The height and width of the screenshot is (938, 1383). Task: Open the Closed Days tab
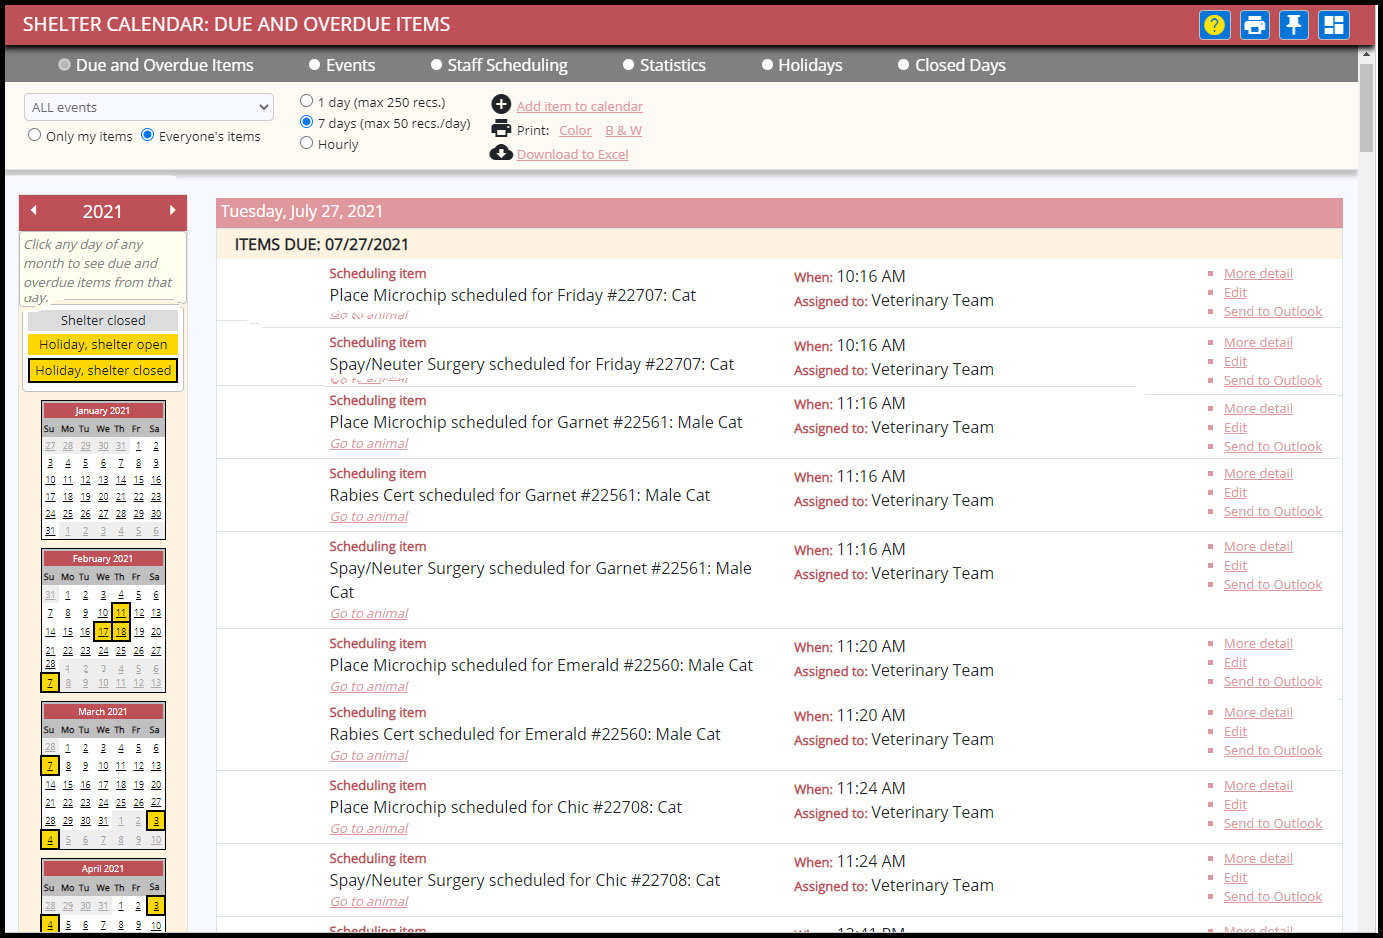pyautogui.click(x=952, y=65)
